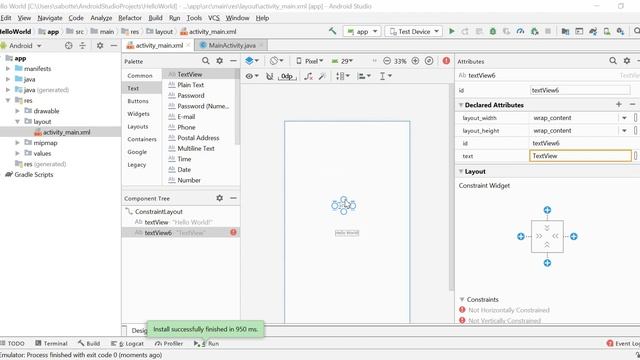Click the top id input field
Screen dimensions: 640x360
point(580,90)
